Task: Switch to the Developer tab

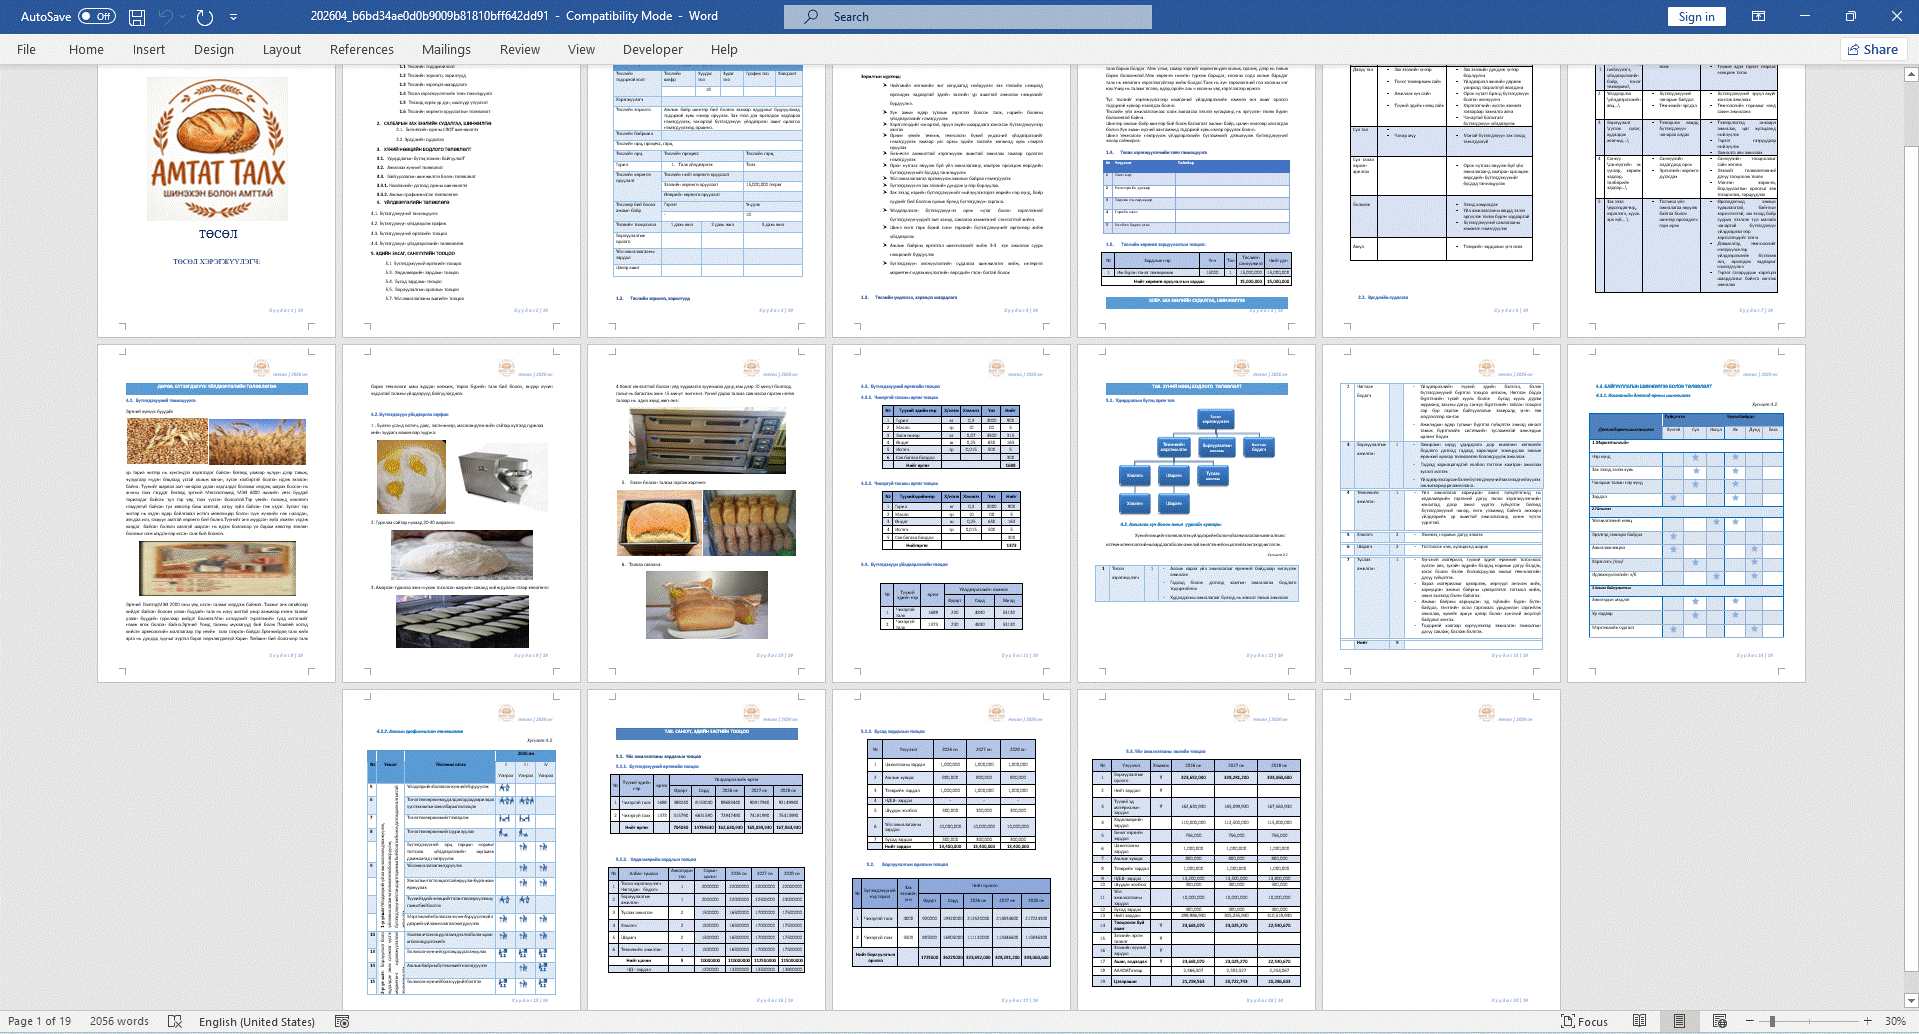Action: pos(652,49)
